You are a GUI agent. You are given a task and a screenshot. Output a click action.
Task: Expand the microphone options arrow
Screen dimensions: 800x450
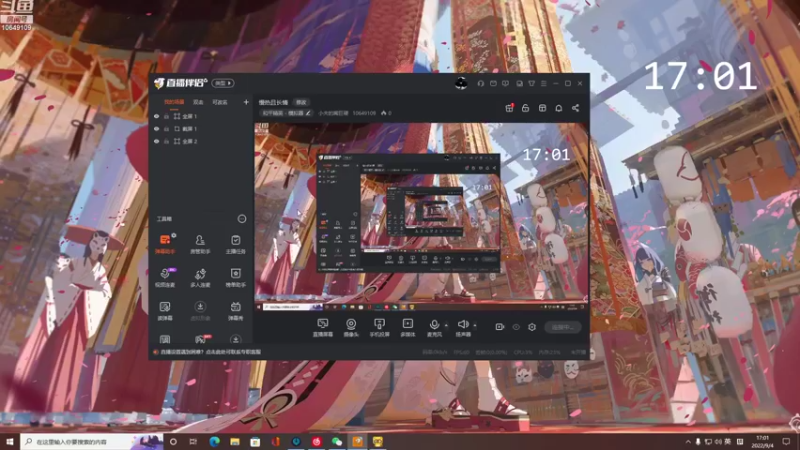tap(446, 325)
